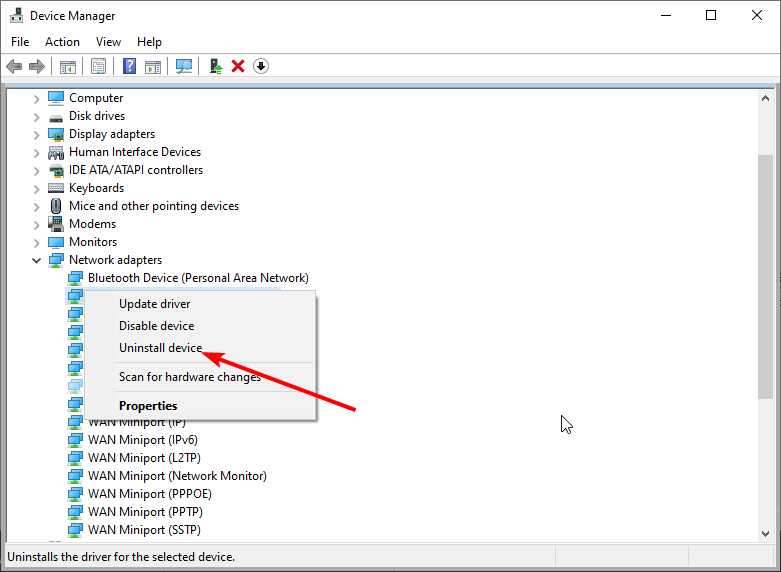Click the vertical scrollbar thumb
The width and height of the screenshot is (781, 572).
[x=765, y=277]
